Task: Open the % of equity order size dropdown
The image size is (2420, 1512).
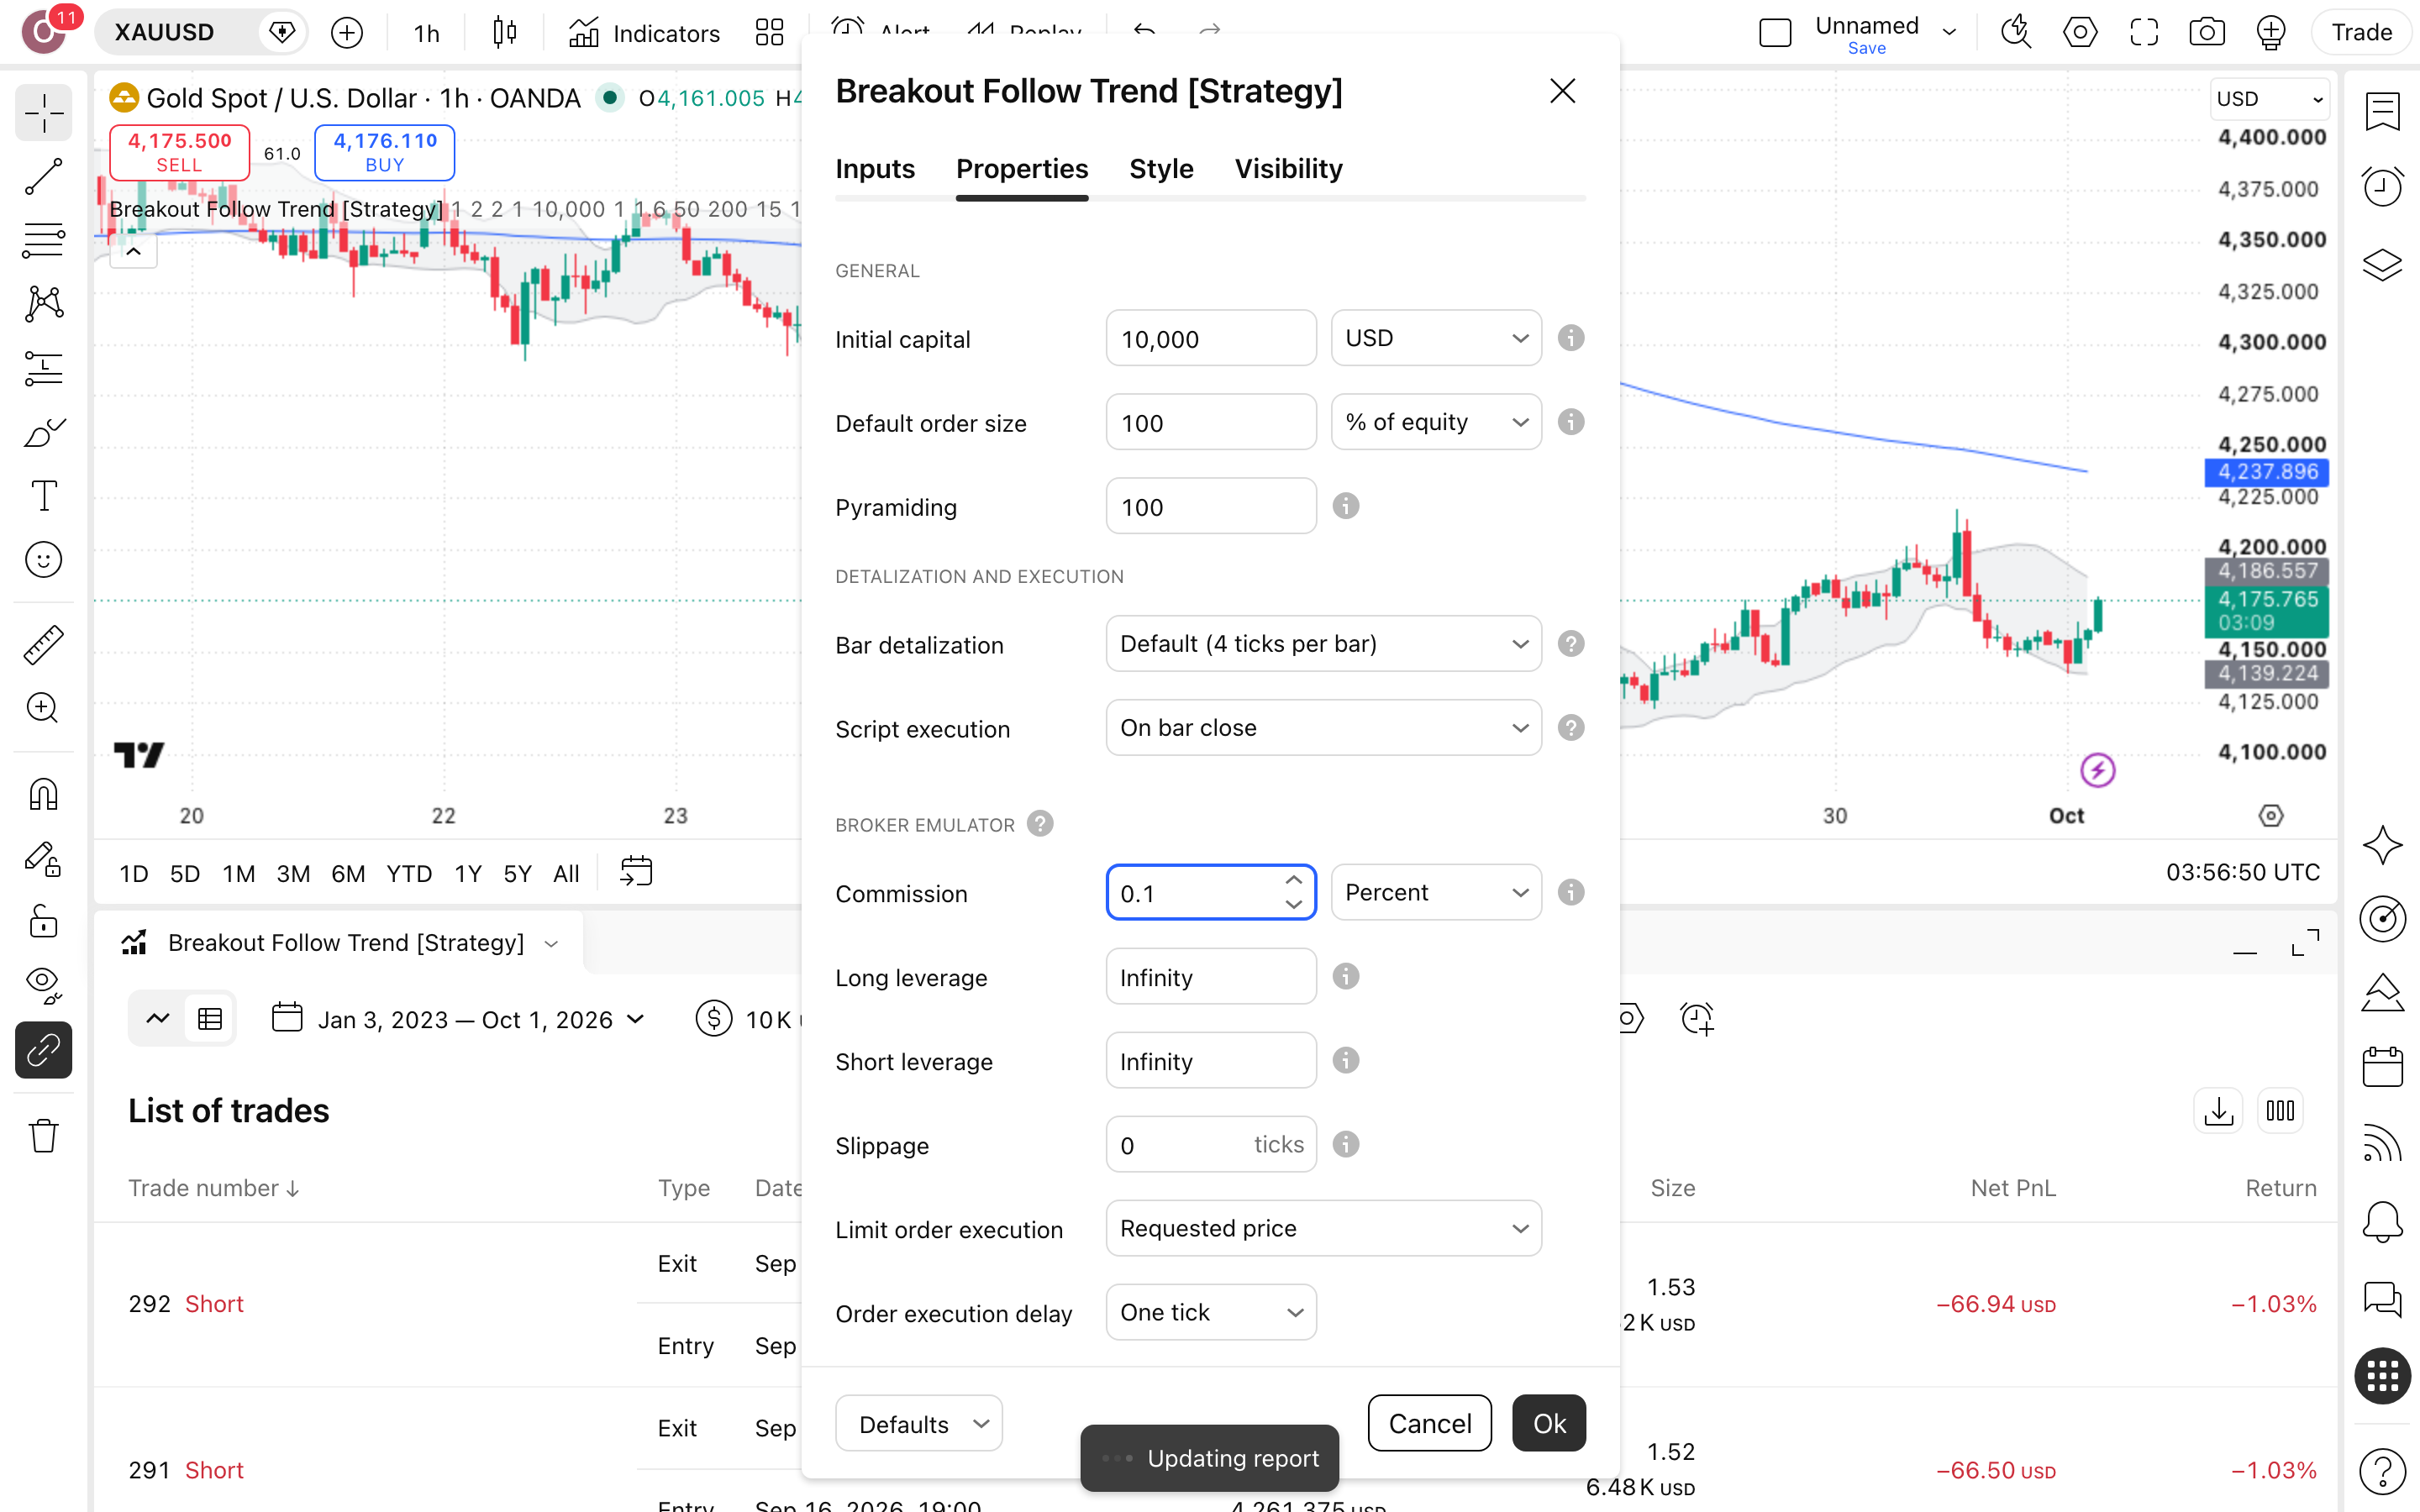Action: pyautogui.click(x=1436, y=422)
